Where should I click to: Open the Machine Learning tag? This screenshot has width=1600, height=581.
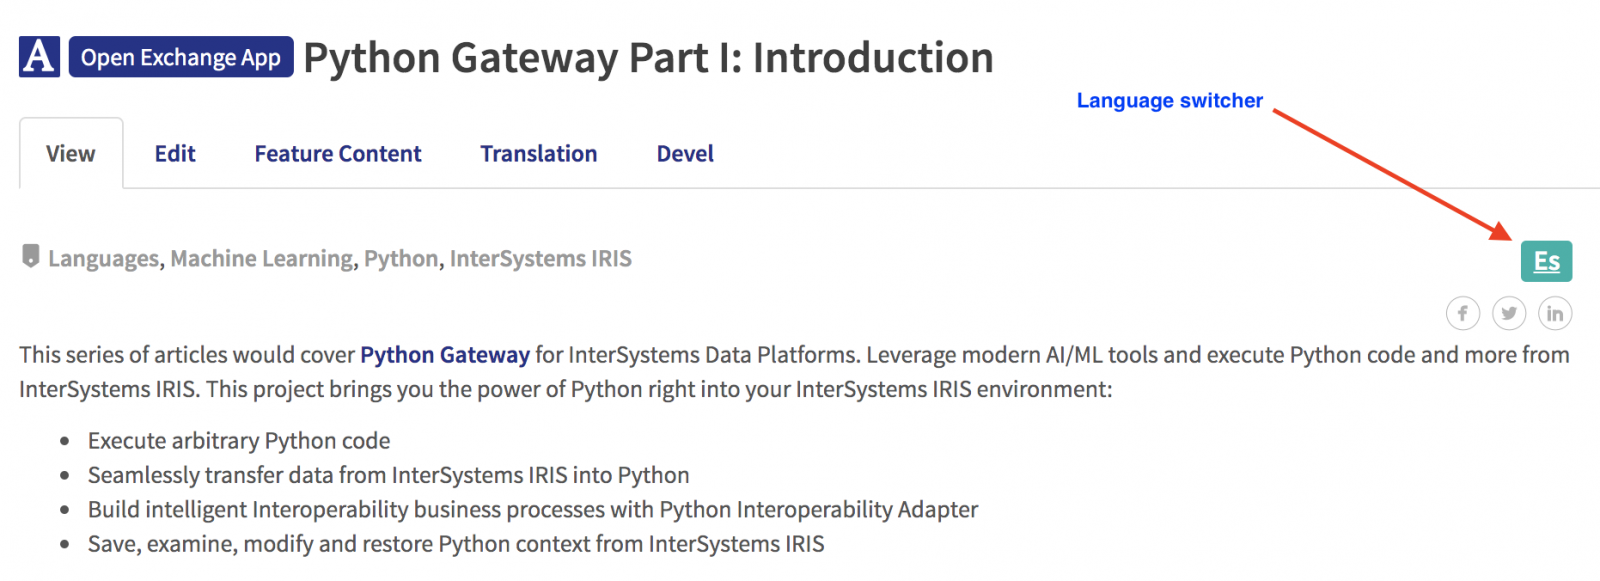pos(262,259)
